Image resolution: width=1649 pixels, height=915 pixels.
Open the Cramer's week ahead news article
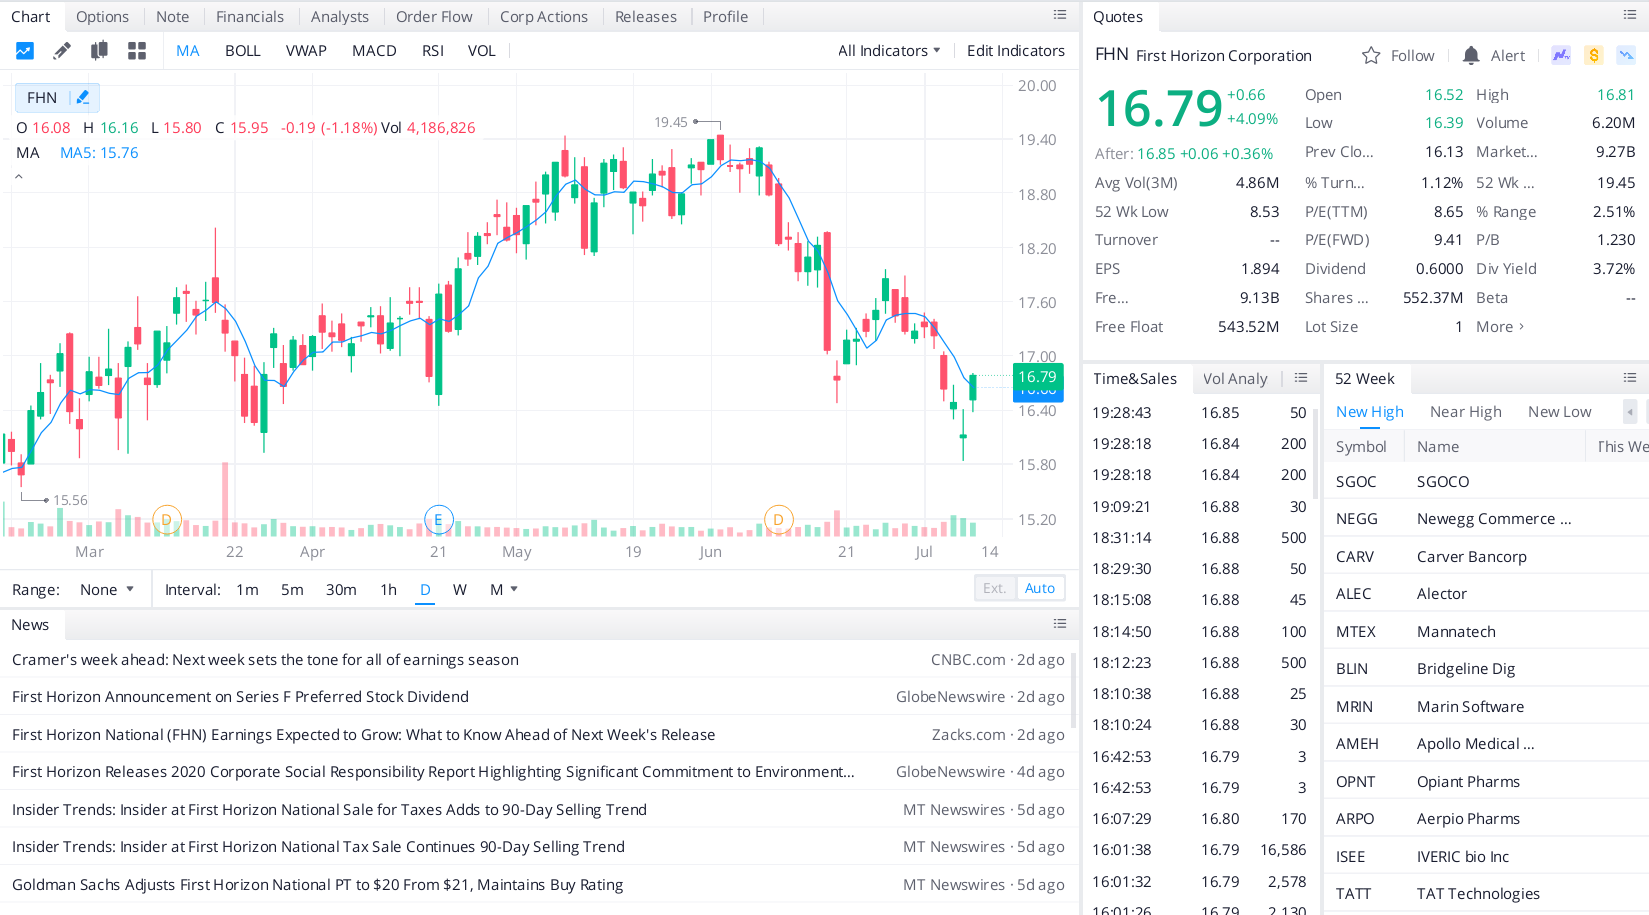tap(265, 660)
